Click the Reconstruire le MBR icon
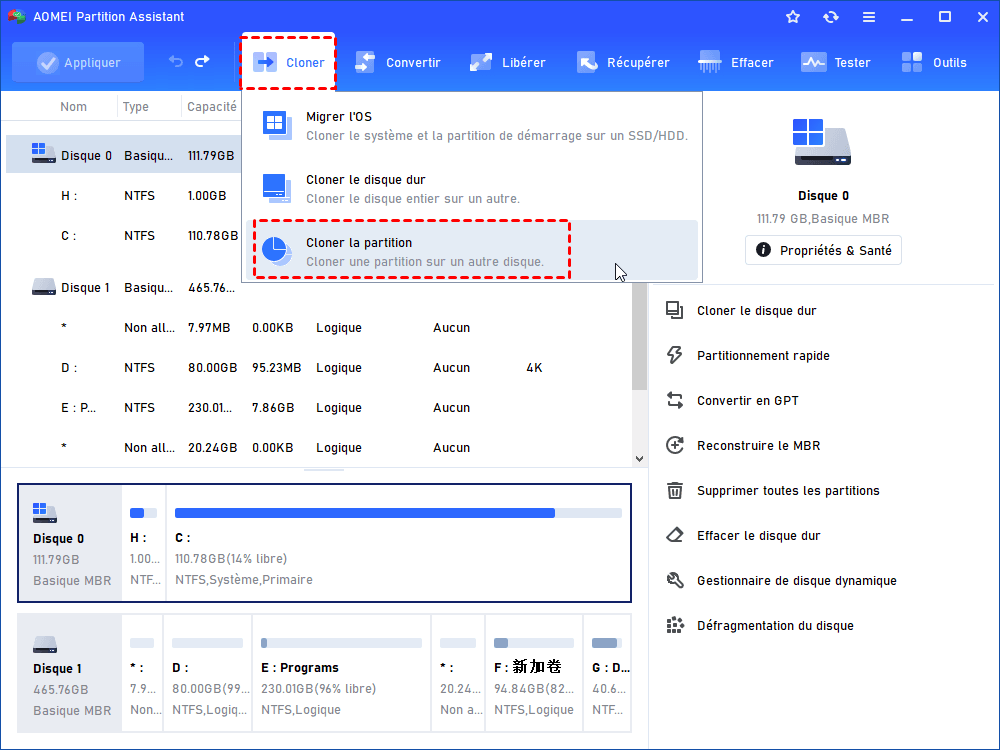This screenshot has width=1000, height=750. pyautogui.click(x=675, y=445)
